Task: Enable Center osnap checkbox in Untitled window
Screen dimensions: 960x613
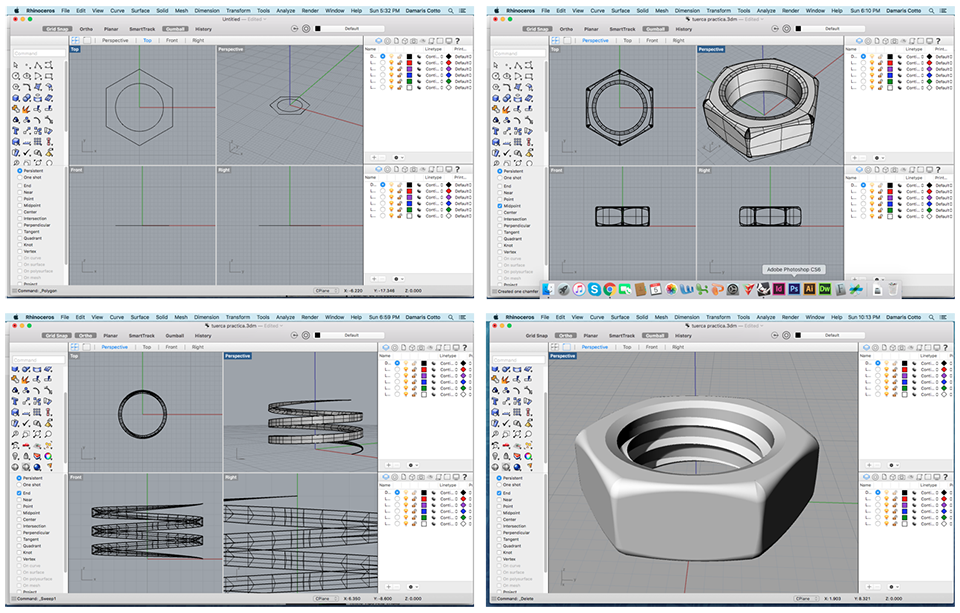Action: tap(20, 212)
